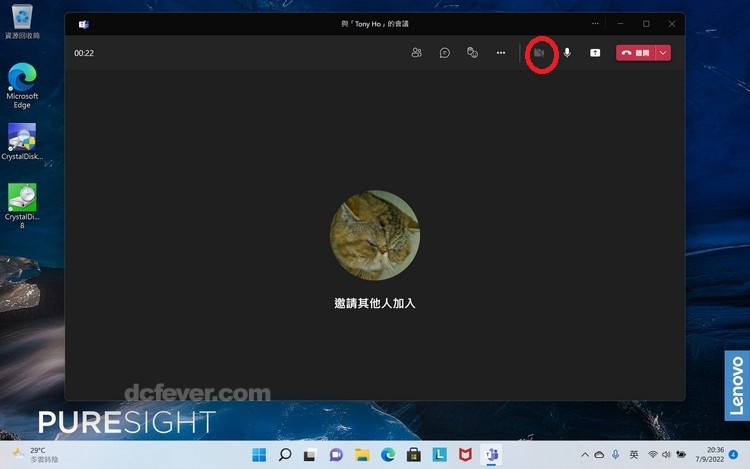
Task: Open the share content tray
Action: click(595, 53)
